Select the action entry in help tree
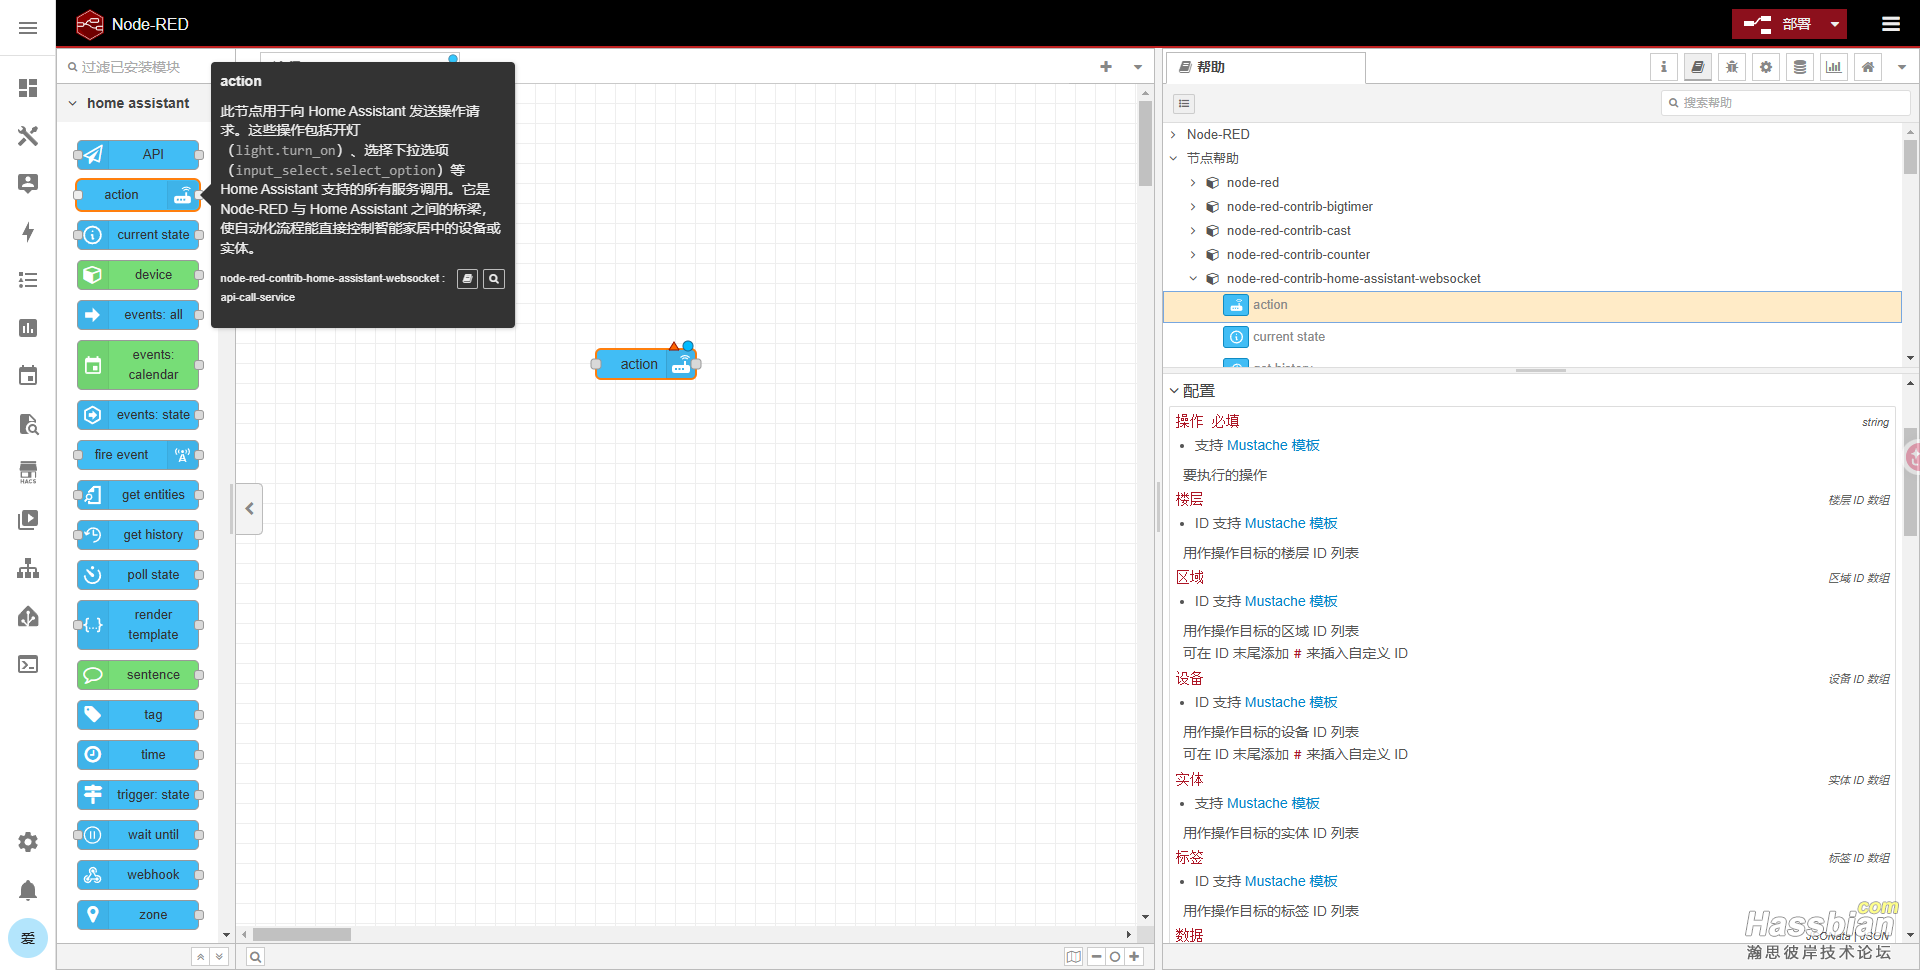Viewport: 1920px width, 970px height. tap(1532, 306)
